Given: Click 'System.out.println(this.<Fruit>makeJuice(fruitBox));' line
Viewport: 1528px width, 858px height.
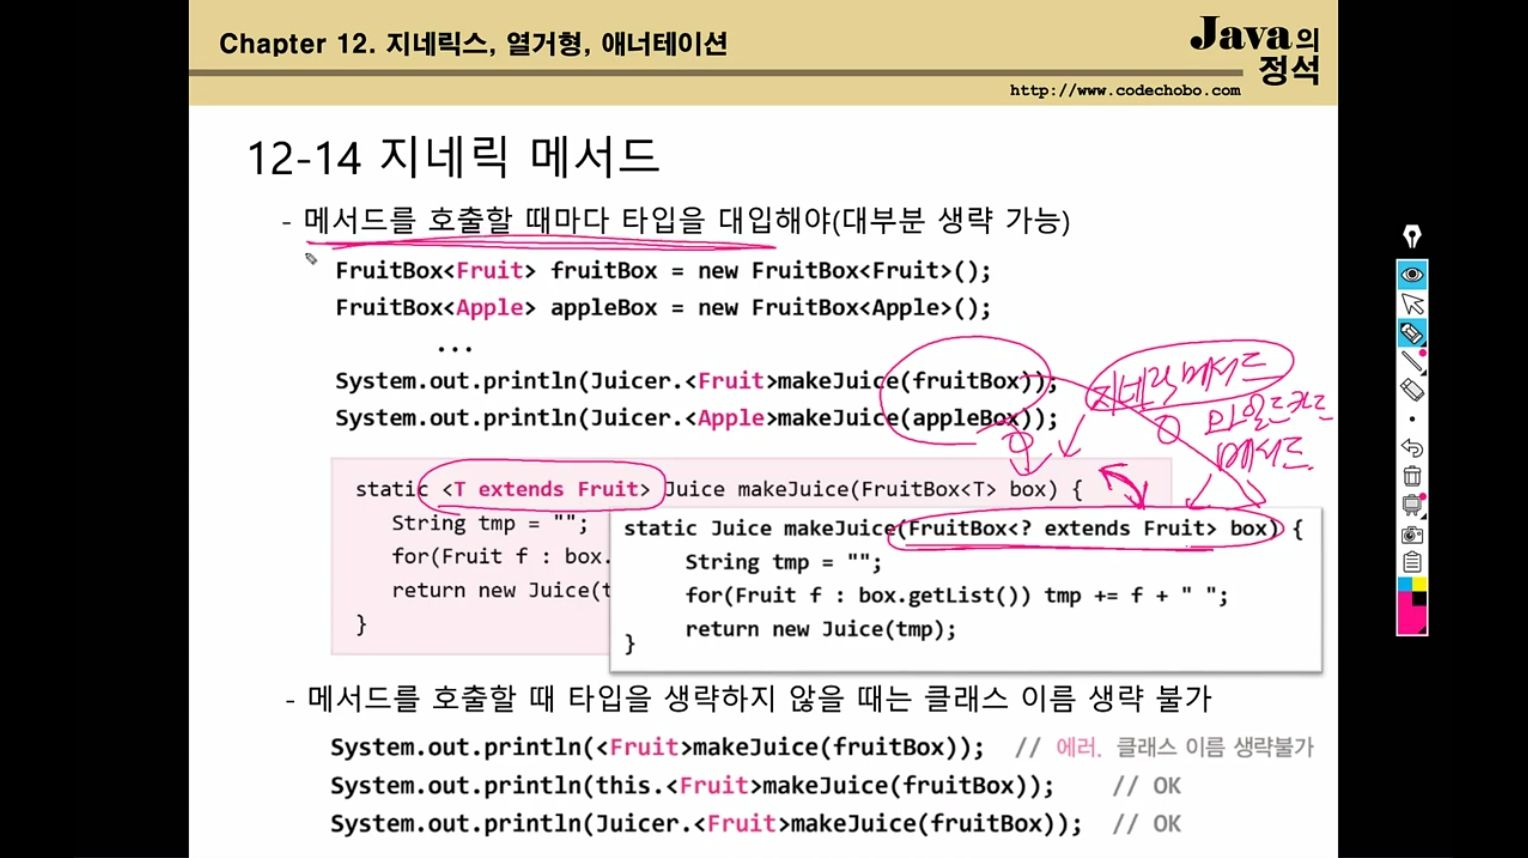Looking at the screenshot, I should [692, 786].
